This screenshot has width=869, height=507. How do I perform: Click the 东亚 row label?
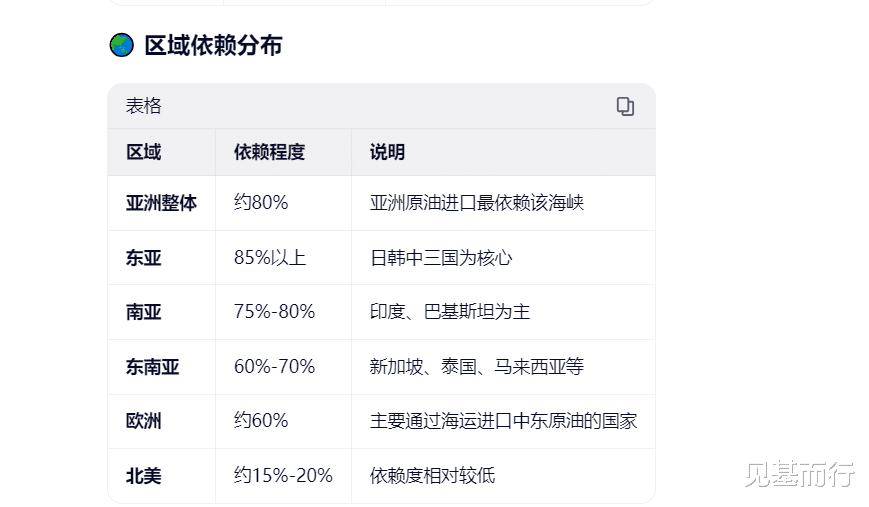[x=143, y=258]
